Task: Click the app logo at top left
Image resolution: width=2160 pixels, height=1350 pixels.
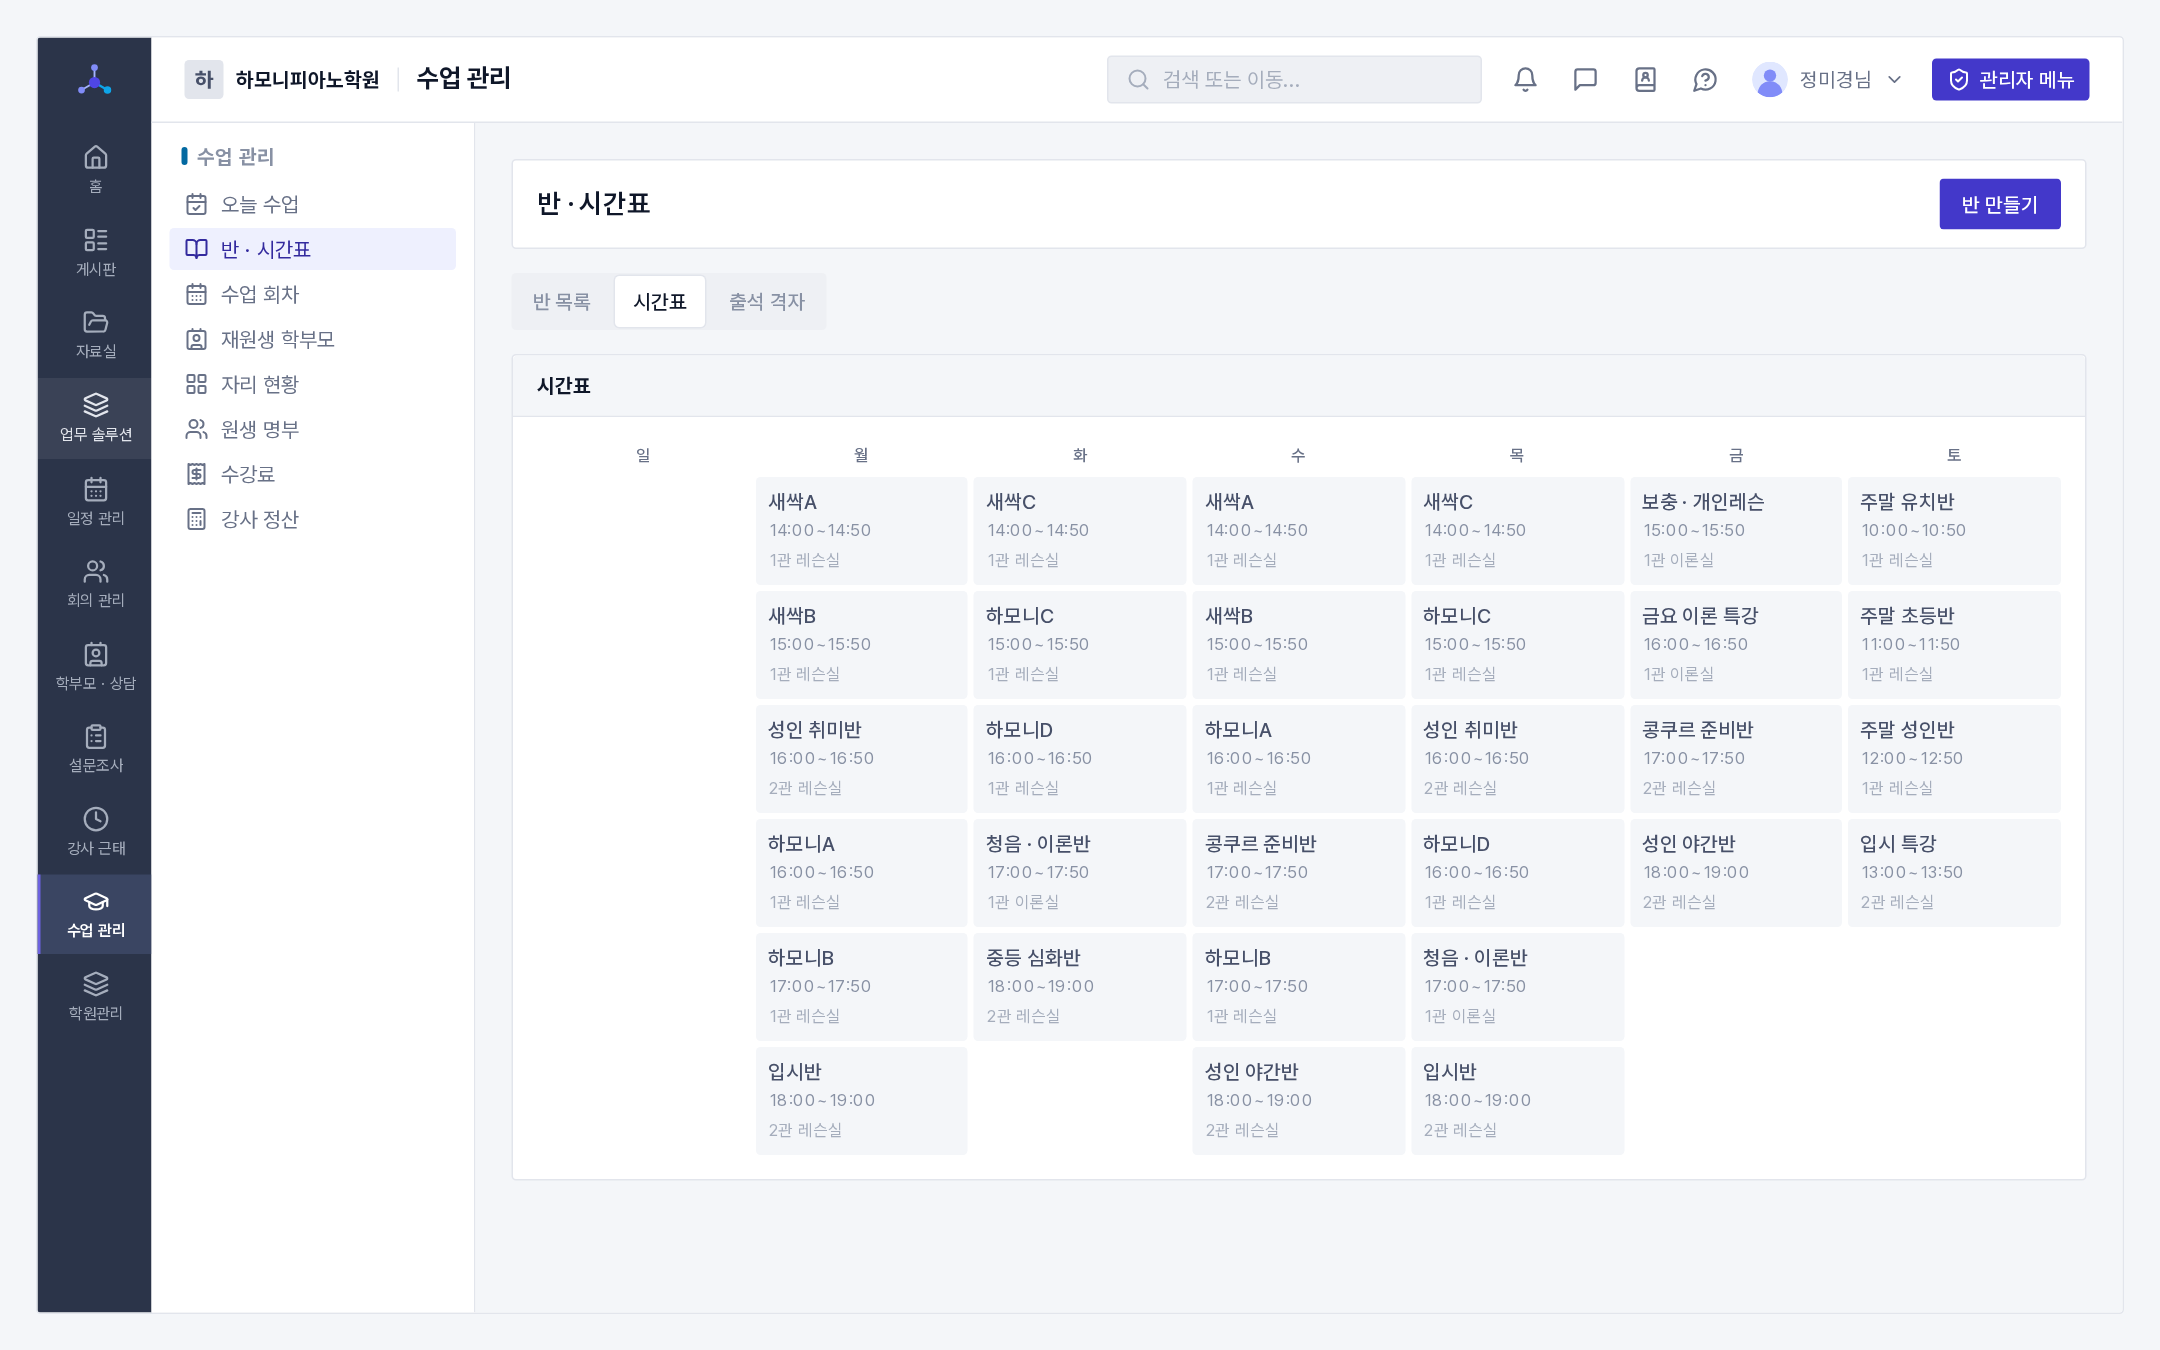Action: (x=95, y=80)
